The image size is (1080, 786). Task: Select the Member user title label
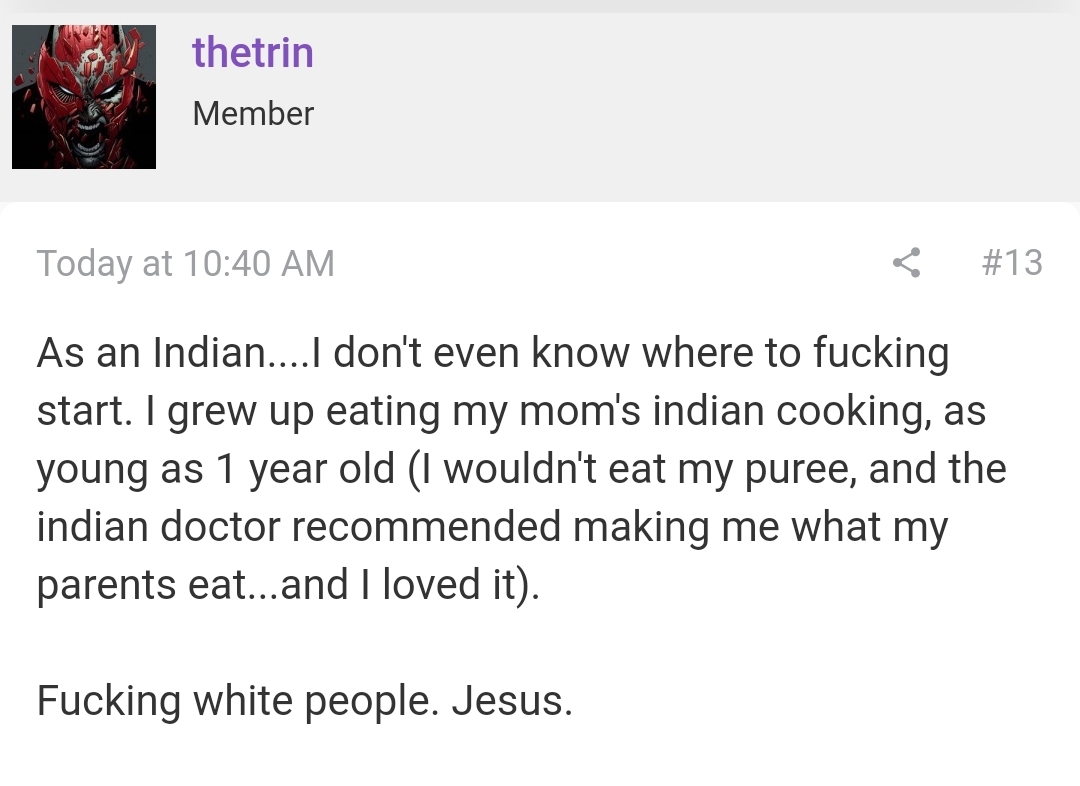tap(253, 114)
